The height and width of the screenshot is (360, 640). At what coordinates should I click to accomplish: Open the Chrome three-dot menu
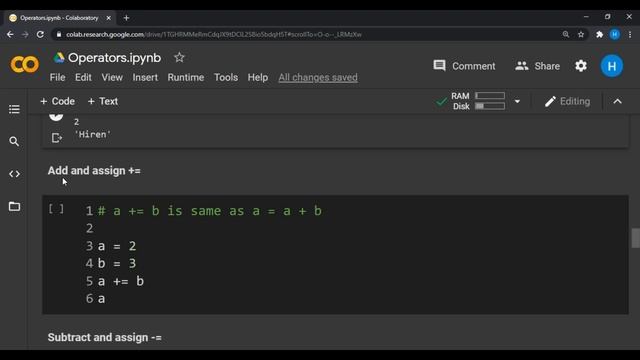(630, 34)
